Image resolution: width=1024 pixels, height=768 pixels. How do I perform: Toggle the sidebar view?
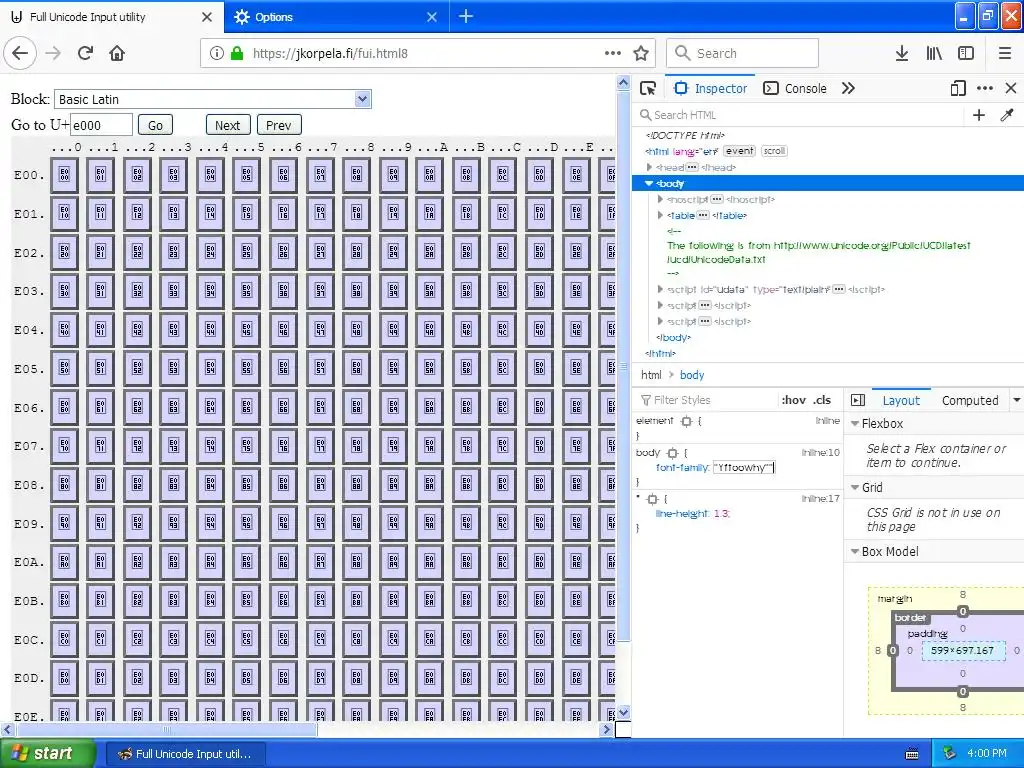966,54
